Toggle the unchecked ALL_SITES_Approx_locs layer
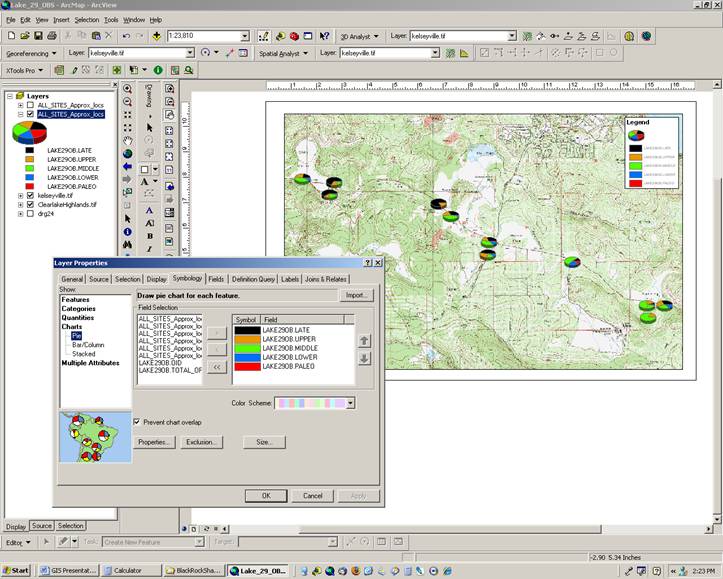This screenshot has height=579, width=723. point(30,105)
